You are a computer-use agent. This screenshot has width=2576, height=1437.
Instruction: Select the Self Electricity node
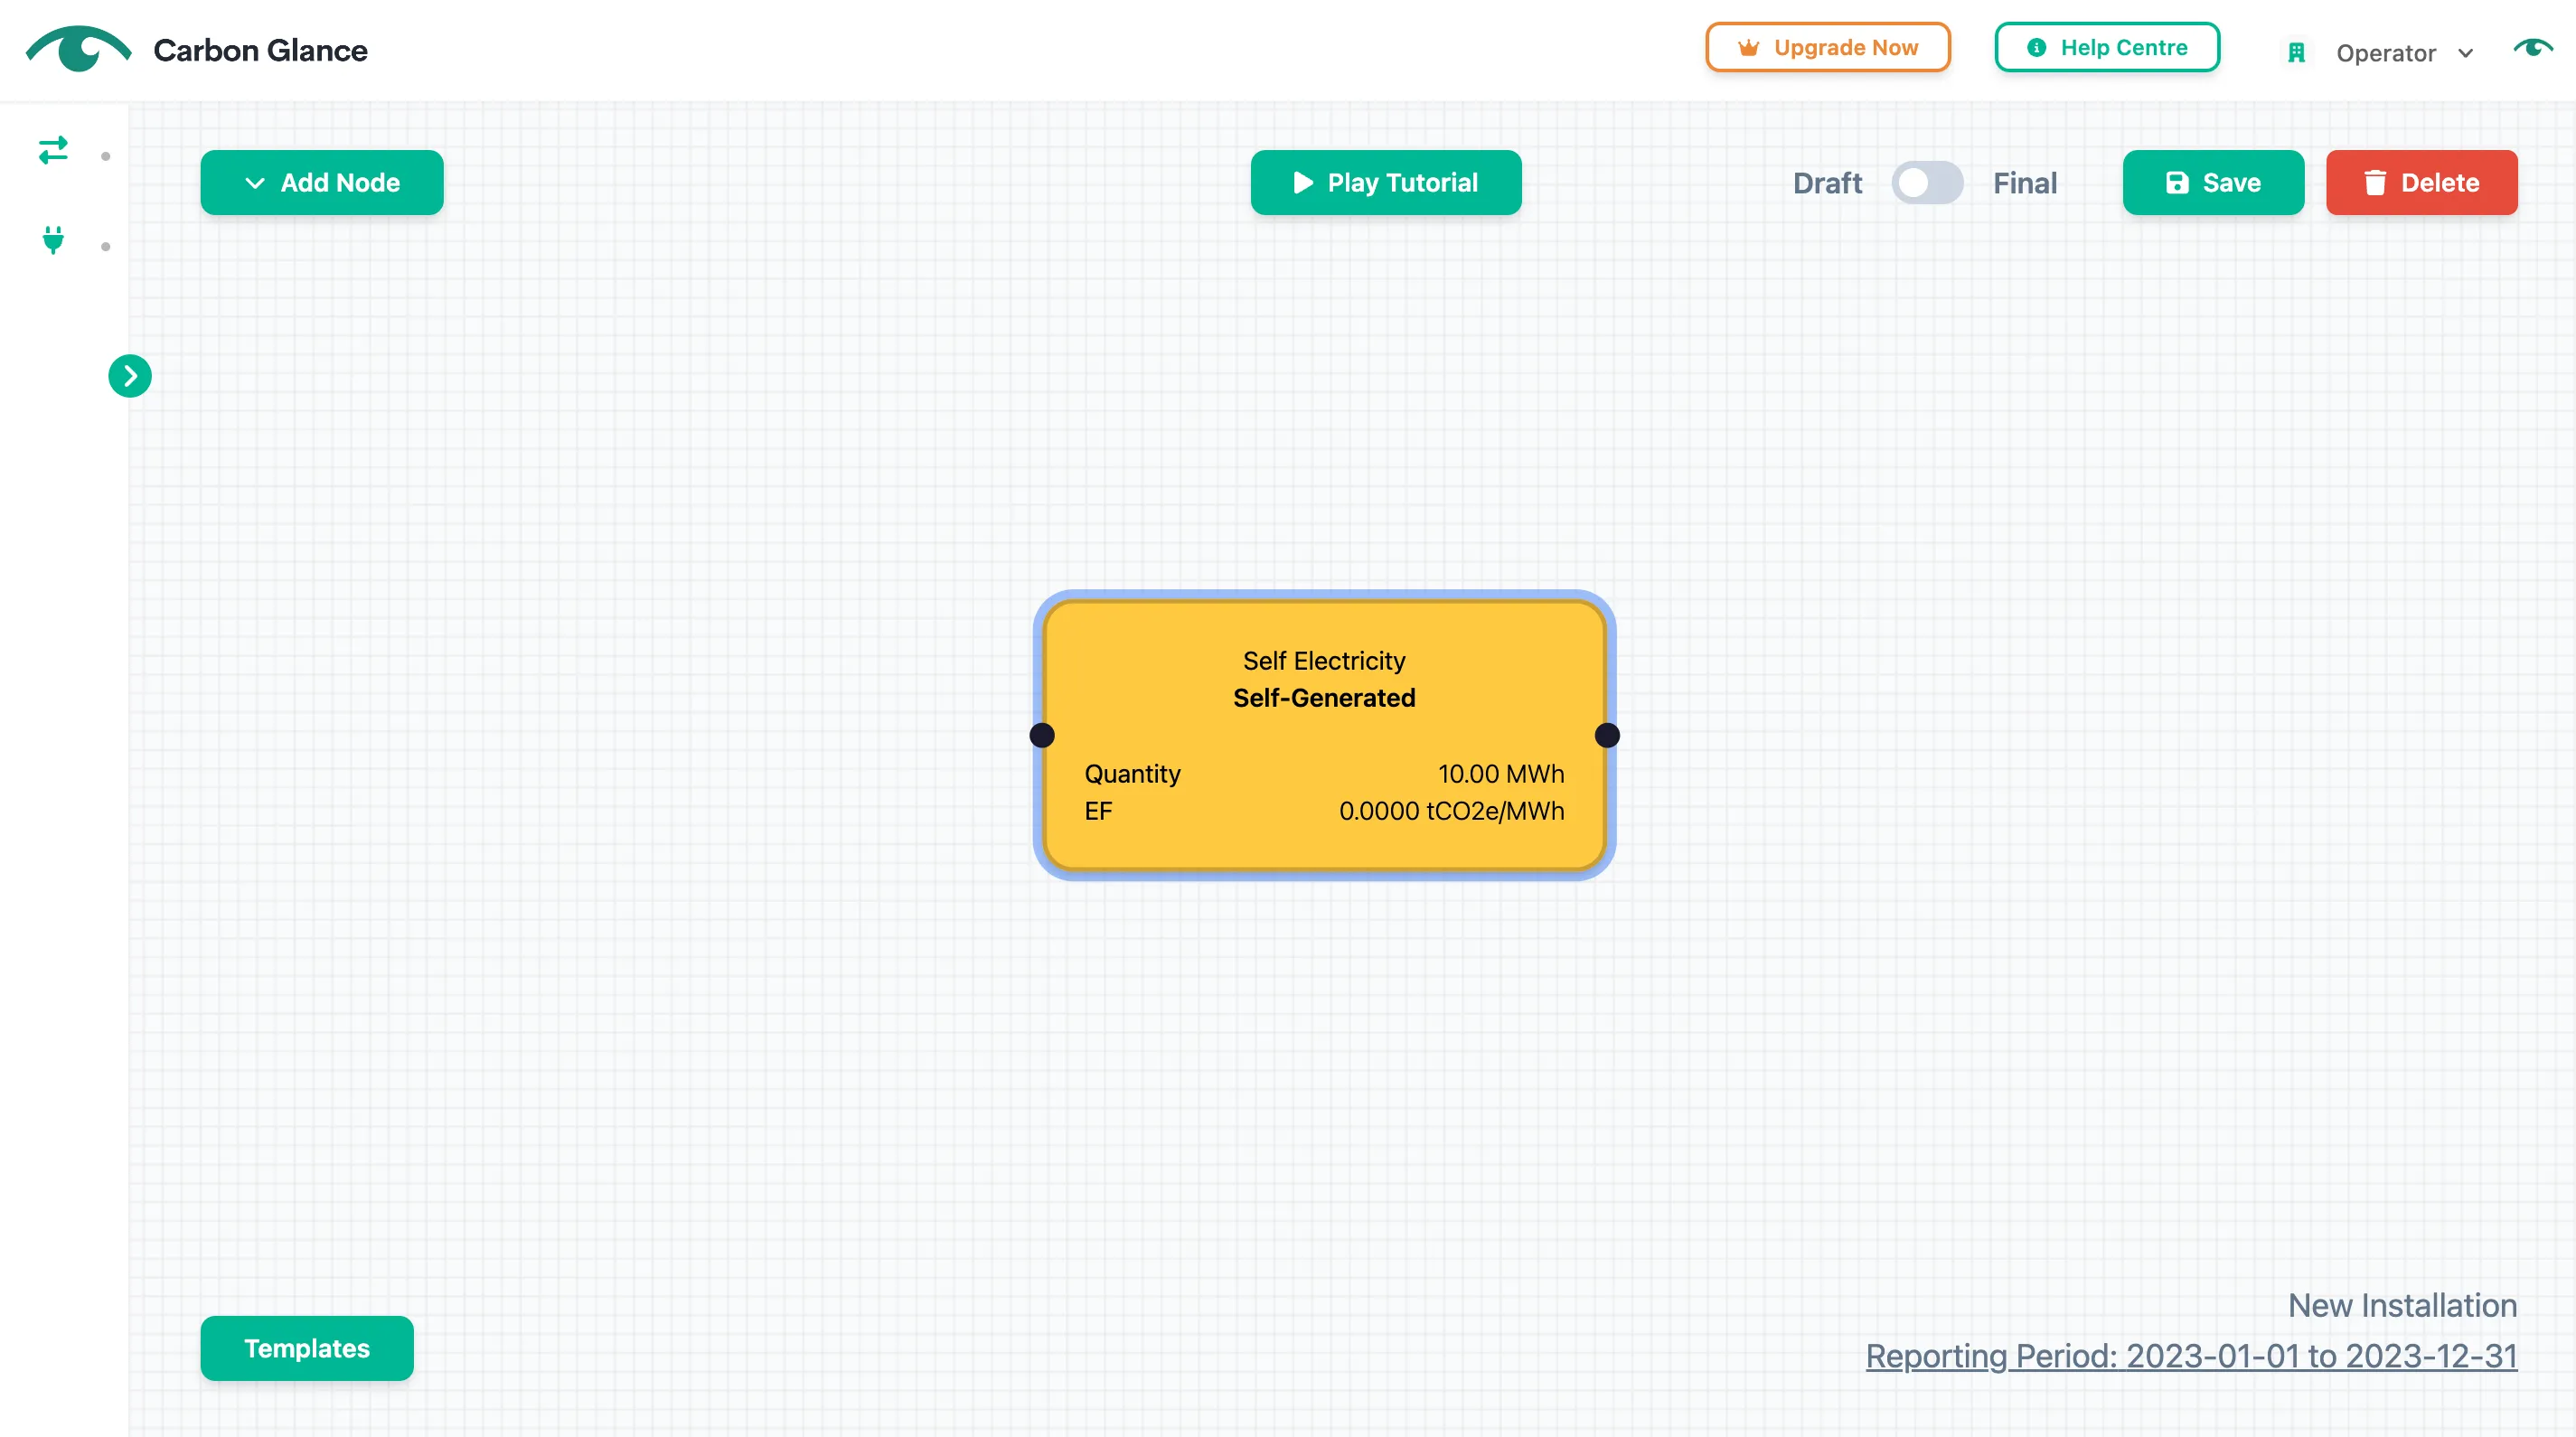click(1324, 735)
